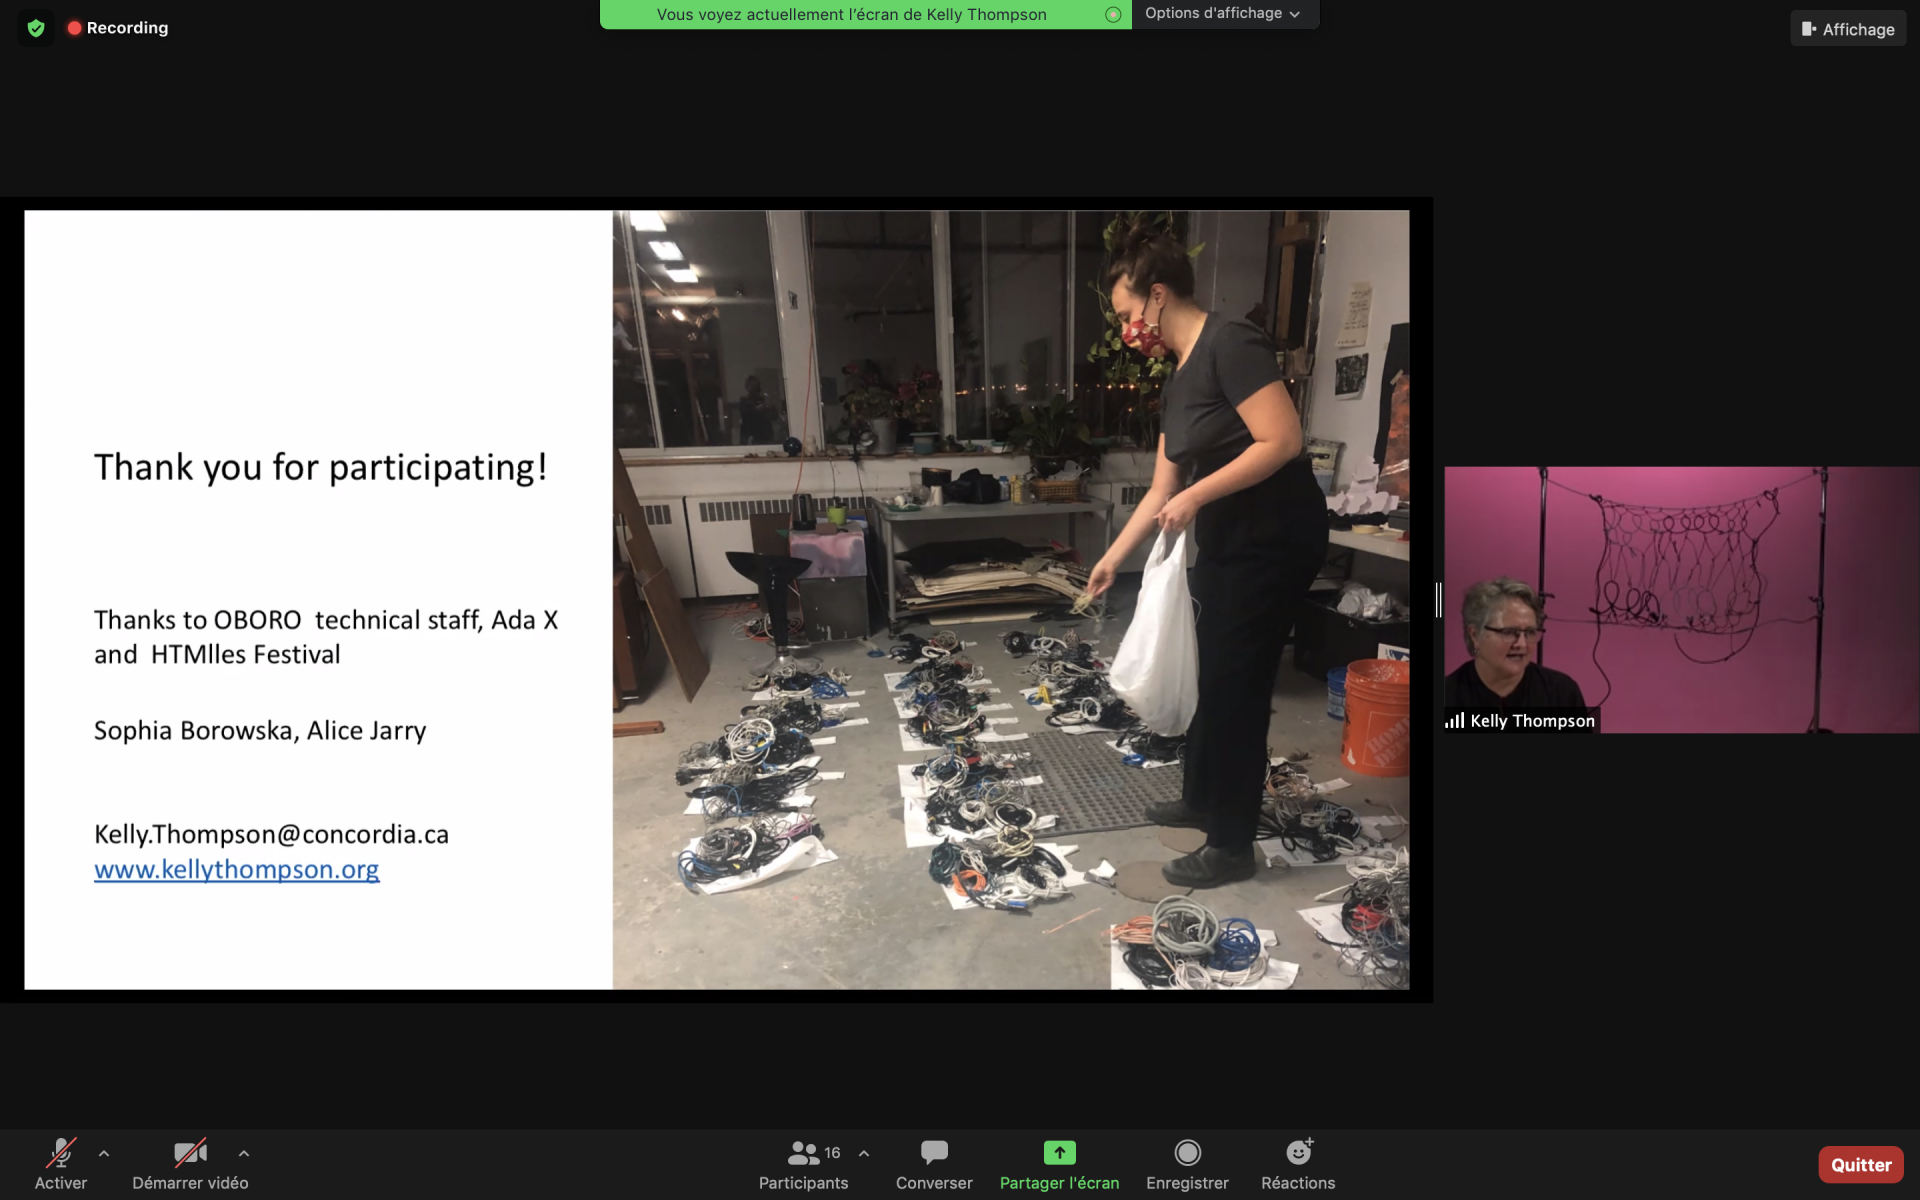Select Kelly Thompson's video thumbnail
The height and width of the screenshot is (1200, 1920).
(1681, 600)
